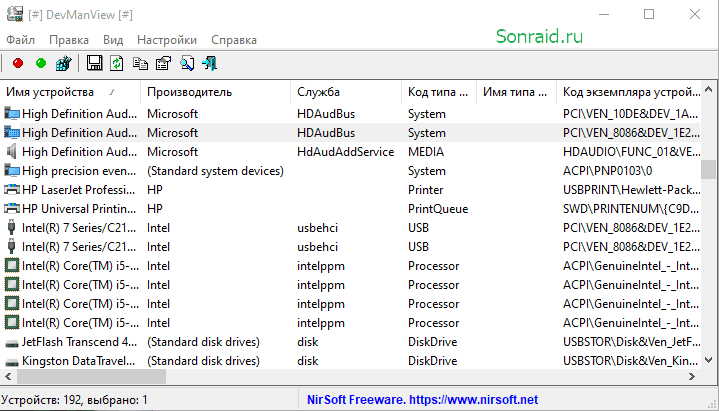Click the USBPRINT\Hewlett-Pack... instance ID cell

click(631, 190)
